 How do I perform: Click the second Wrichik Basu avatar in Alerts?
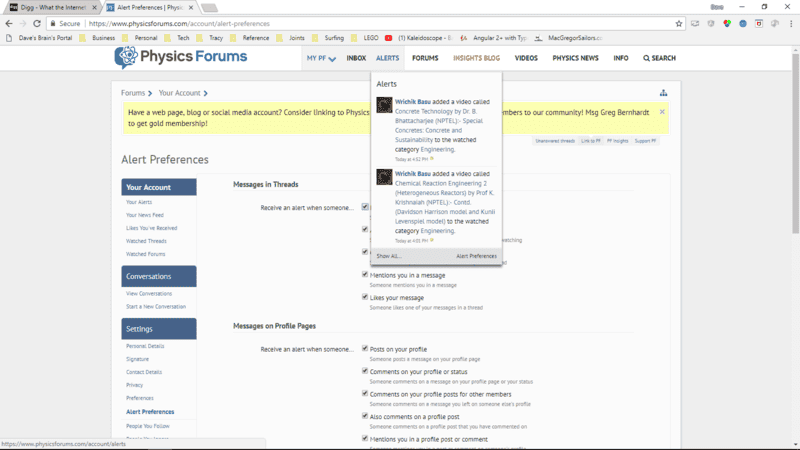pos(384,177)
